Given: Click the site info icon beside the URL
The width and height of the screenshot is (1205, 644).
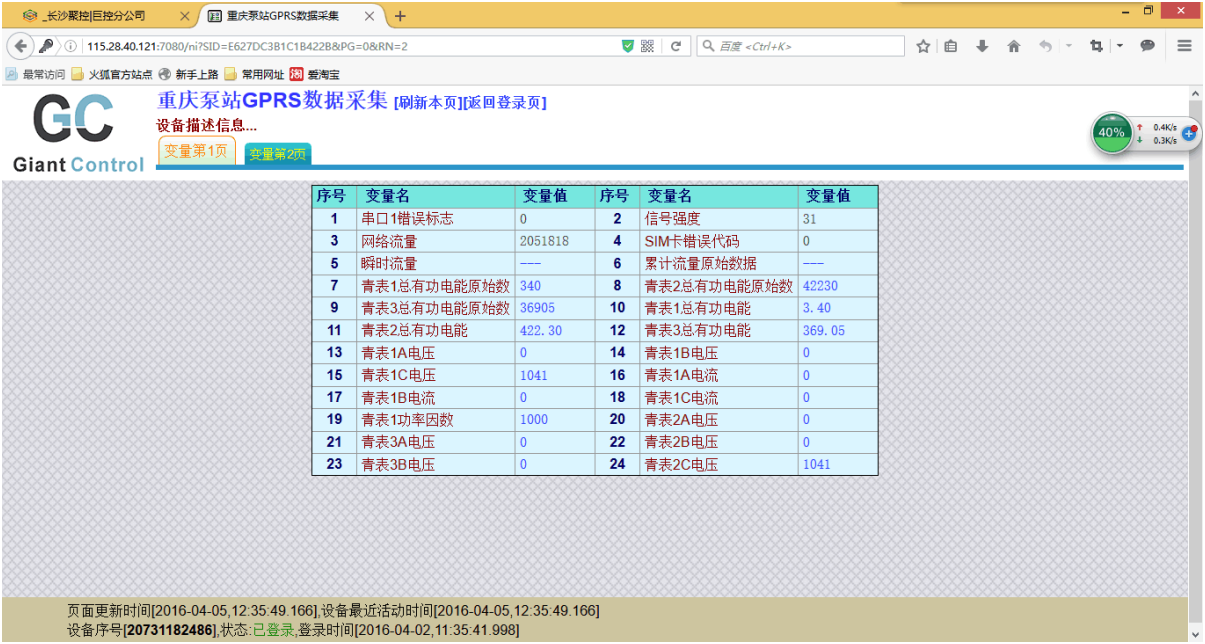Looking at the screenshot, I should (71, 46).
